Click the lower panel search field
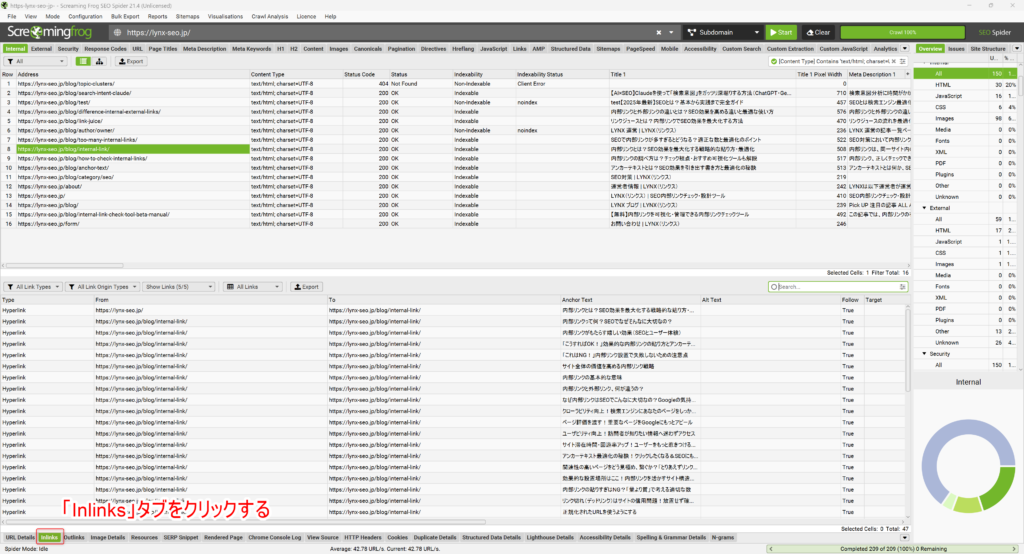 [x=840, y=287]
